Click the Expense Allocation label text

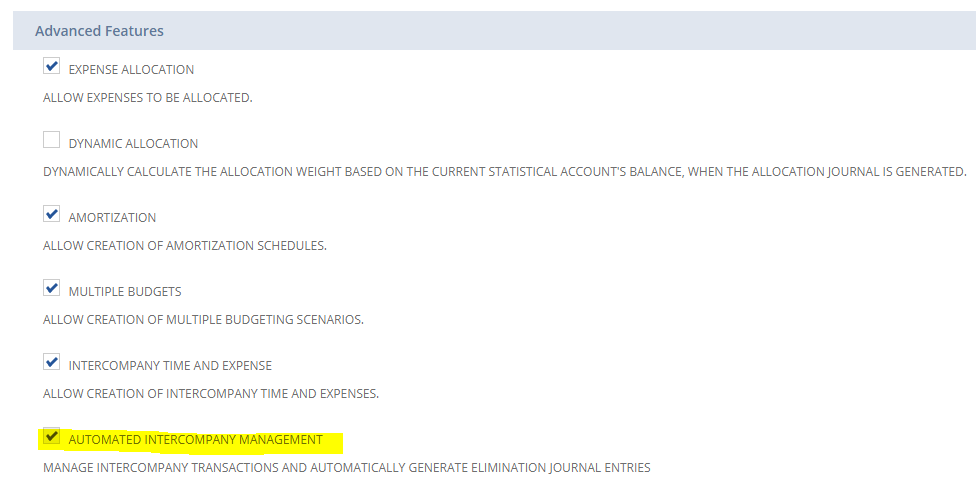[x=131, y=70]
